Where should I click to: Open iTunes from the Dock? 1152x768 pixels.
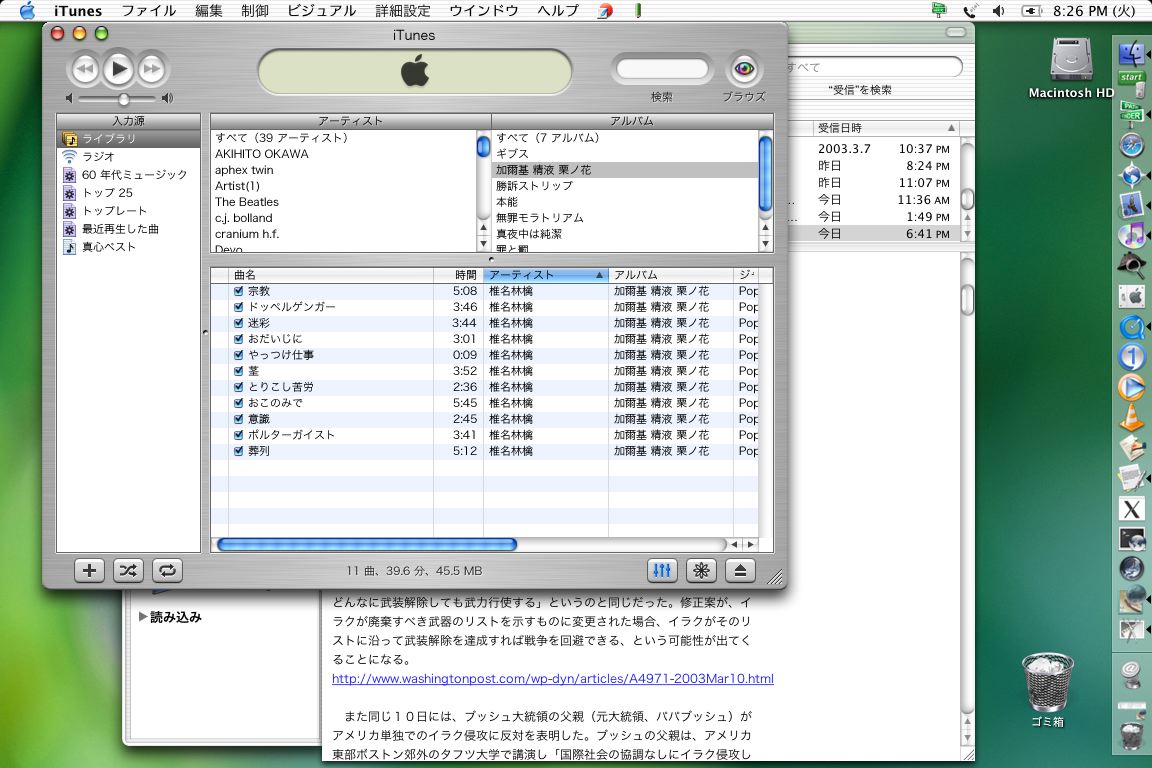point(1131,235)
